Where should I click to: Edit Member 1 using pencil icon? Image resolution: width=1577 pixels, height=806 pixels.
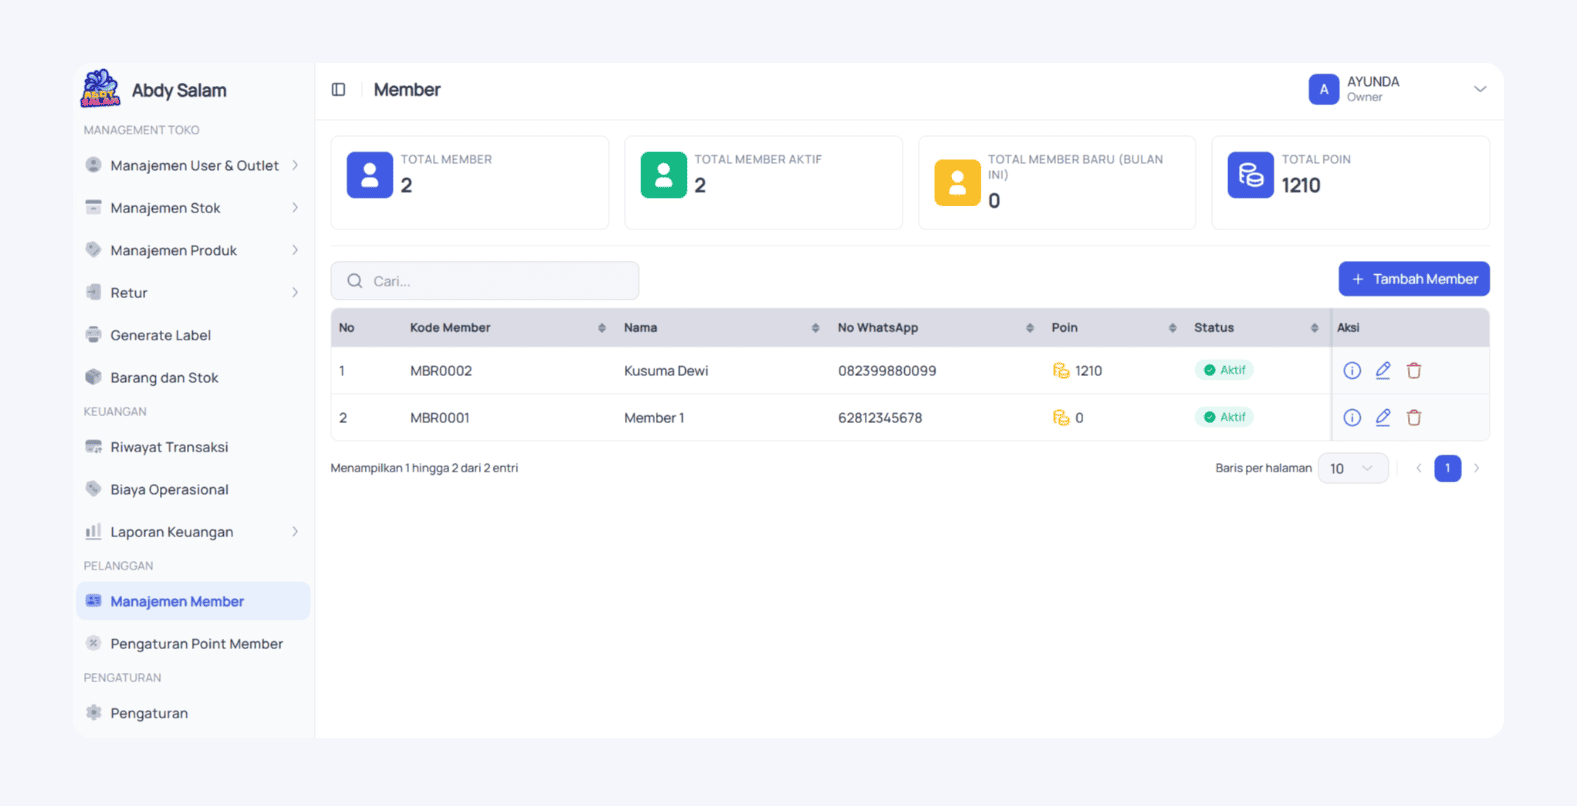[x=1383, y=418]
